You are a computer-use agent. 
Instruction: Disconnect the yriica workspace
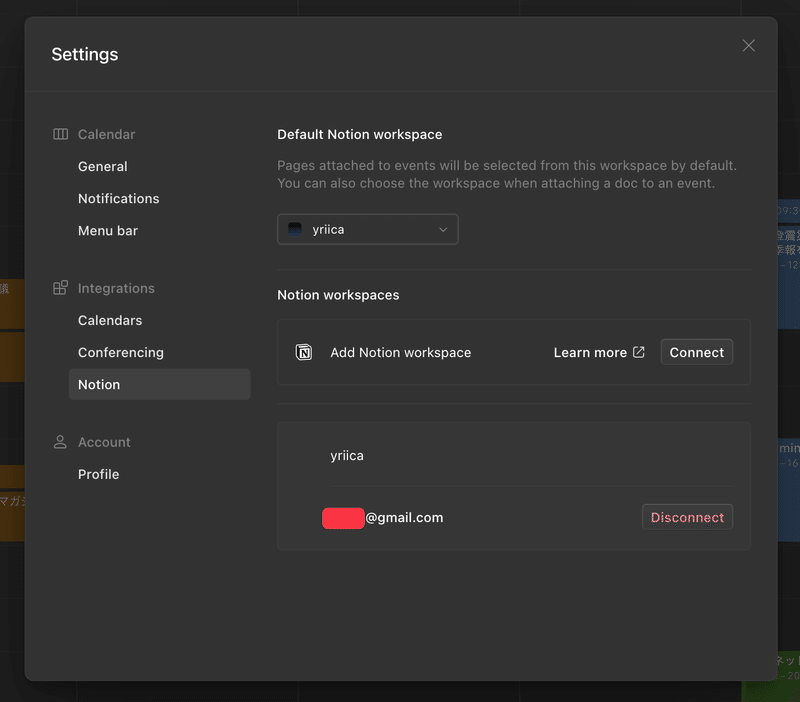687,517
